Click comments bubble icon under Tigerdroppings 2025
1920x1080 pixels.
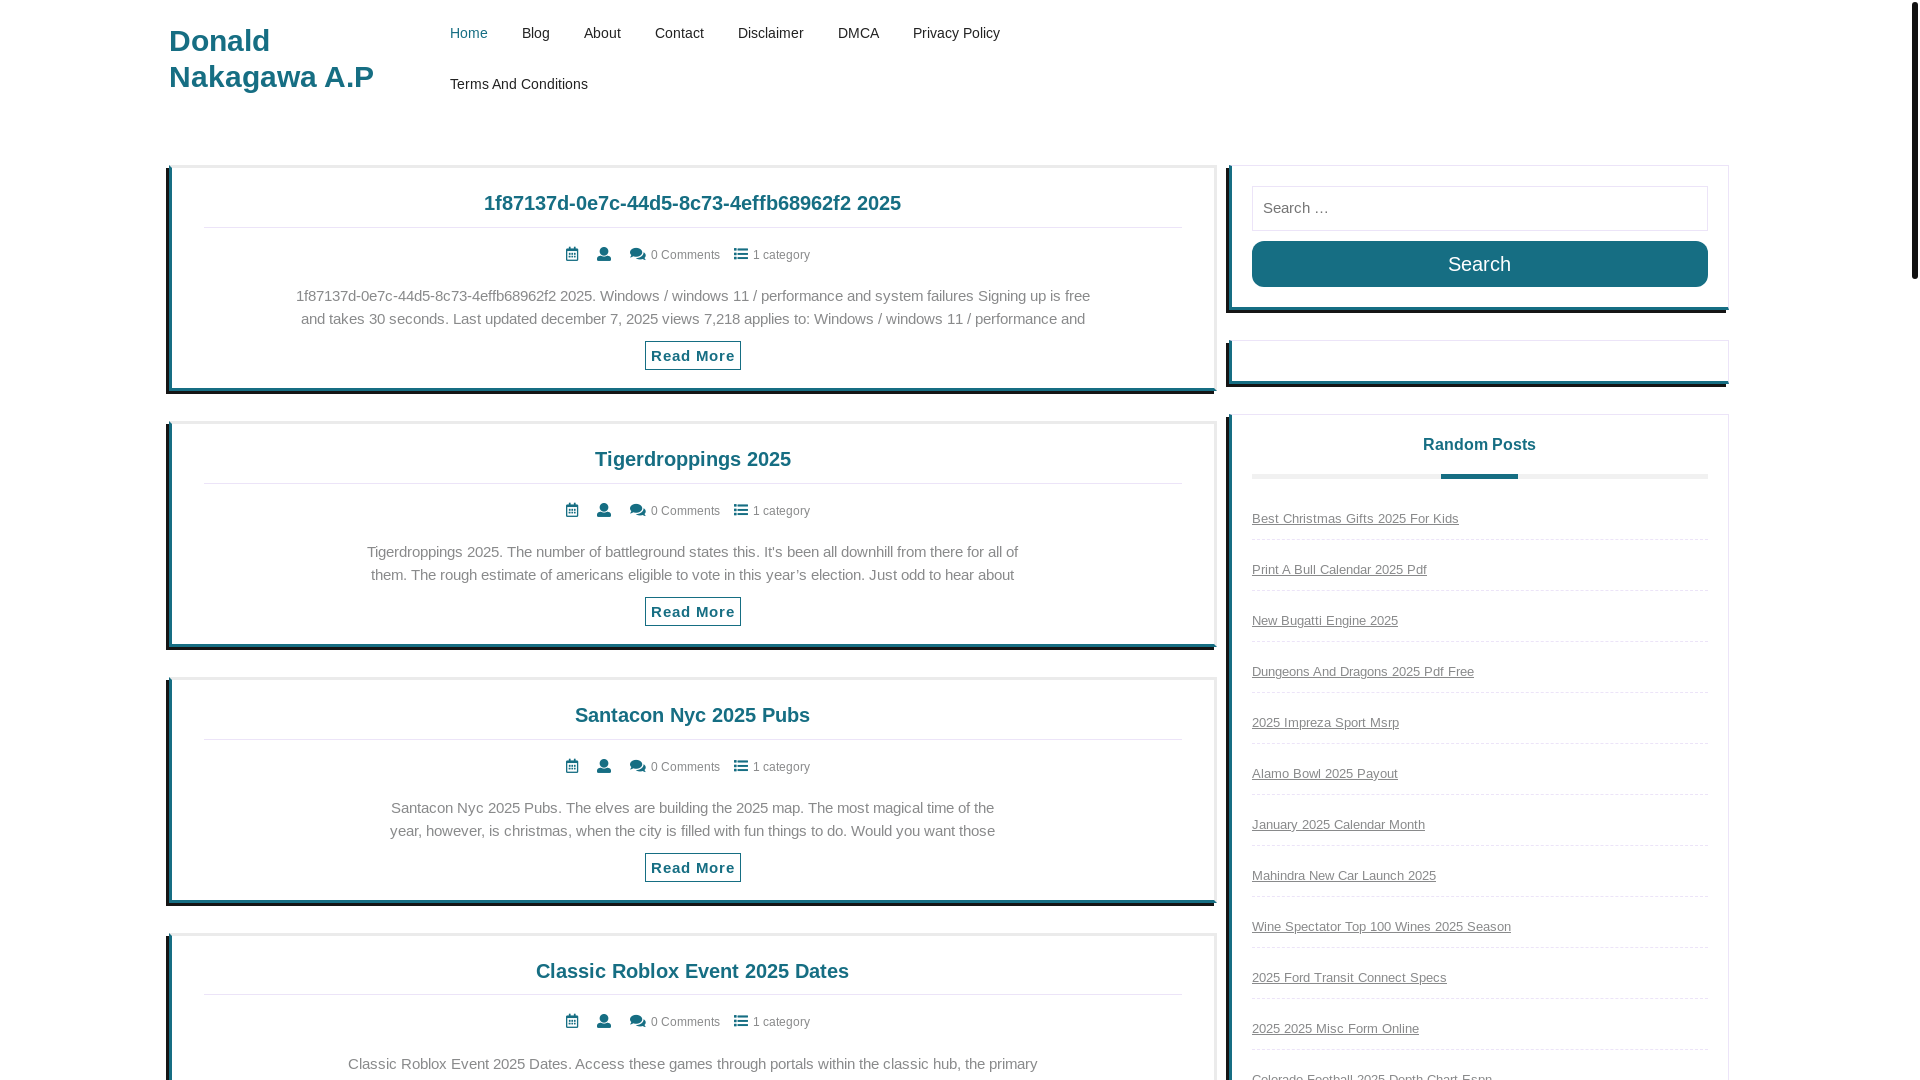638,511
